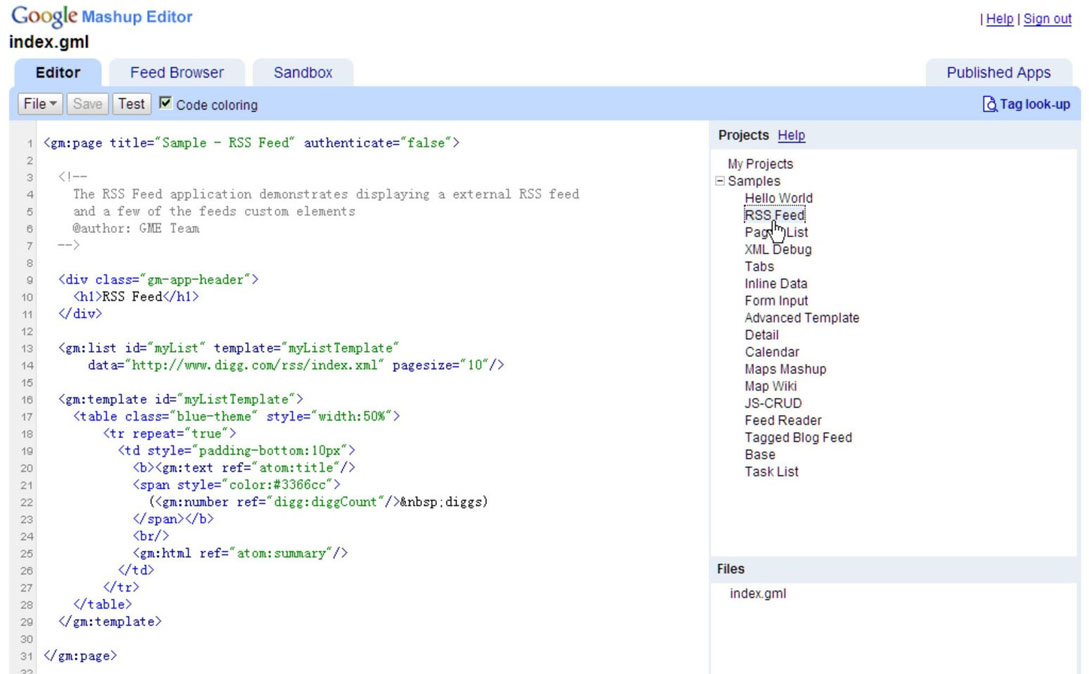Click the gm:number diggCount line

coord(318,502)
